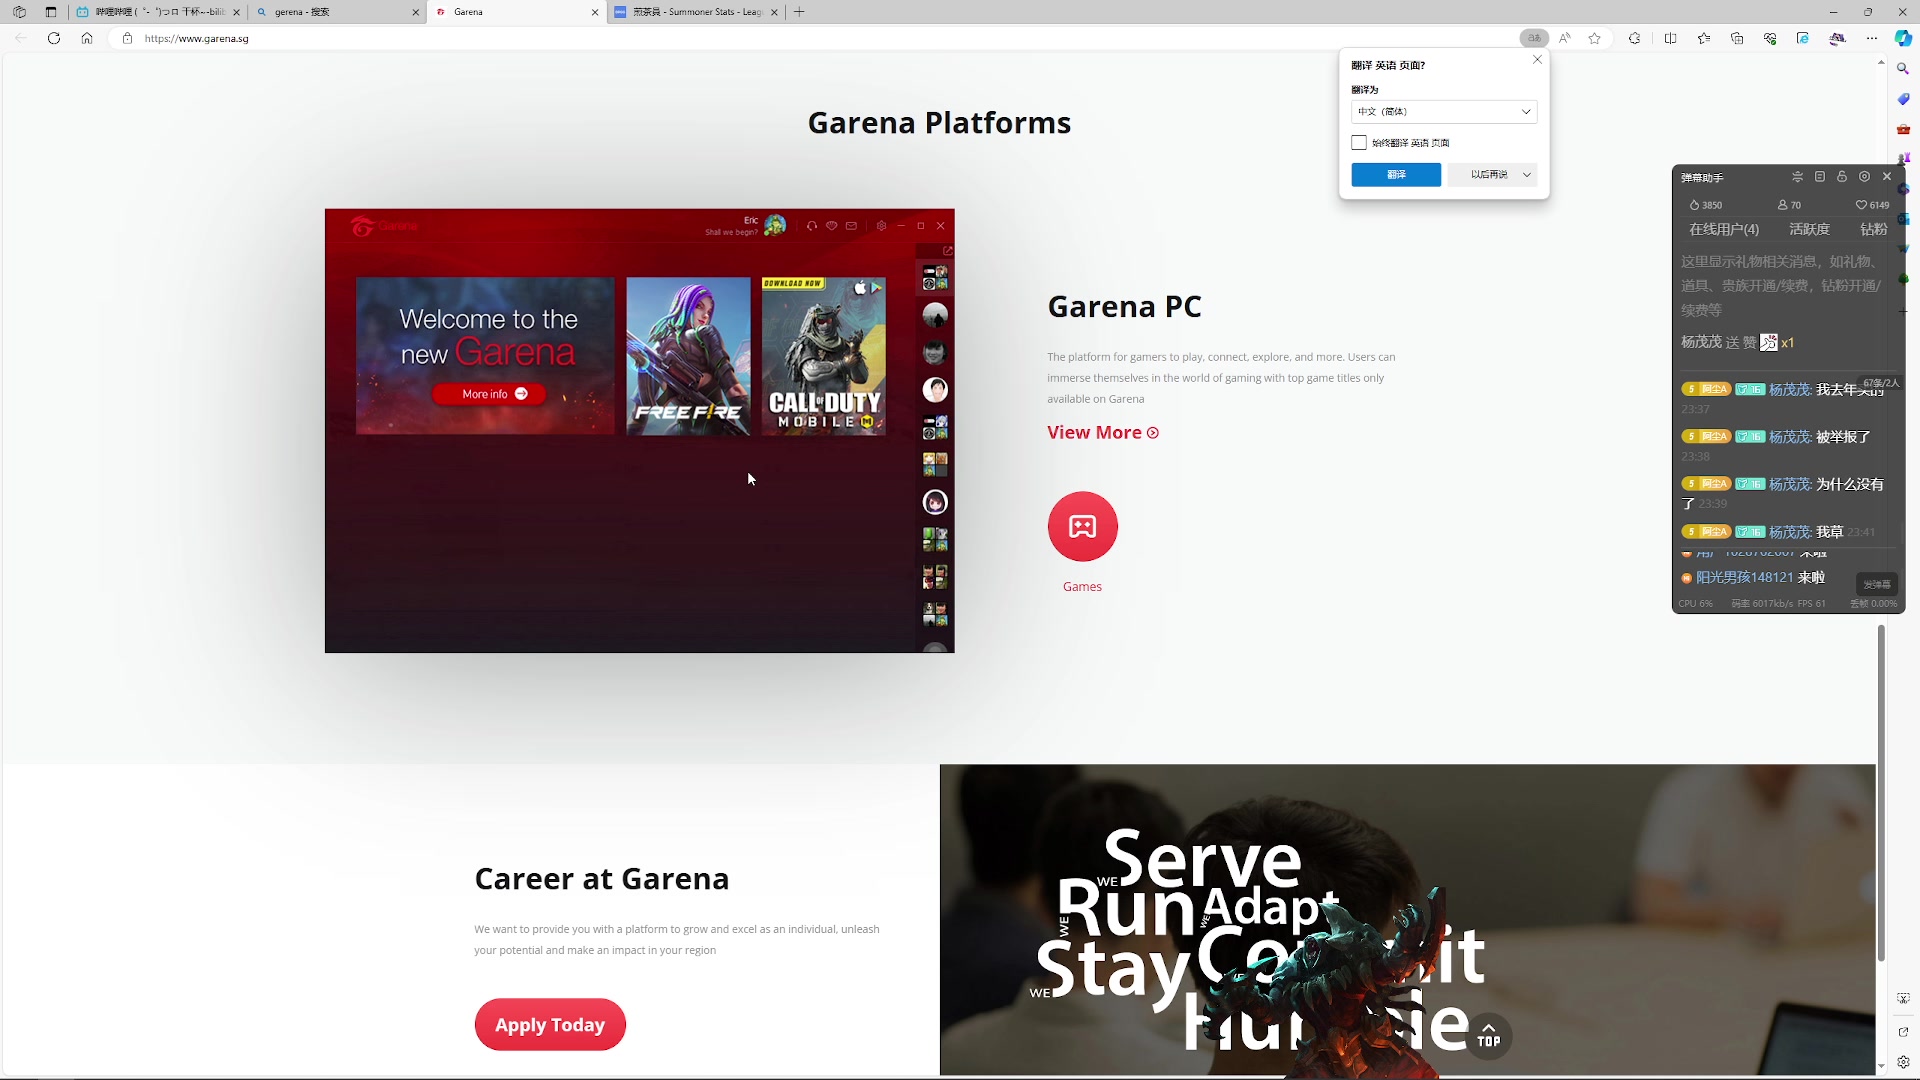This screenshot has height=1080, width=1920.
Task: View site information lock icon
Action: pyautogui.click(x=127, y=38)
